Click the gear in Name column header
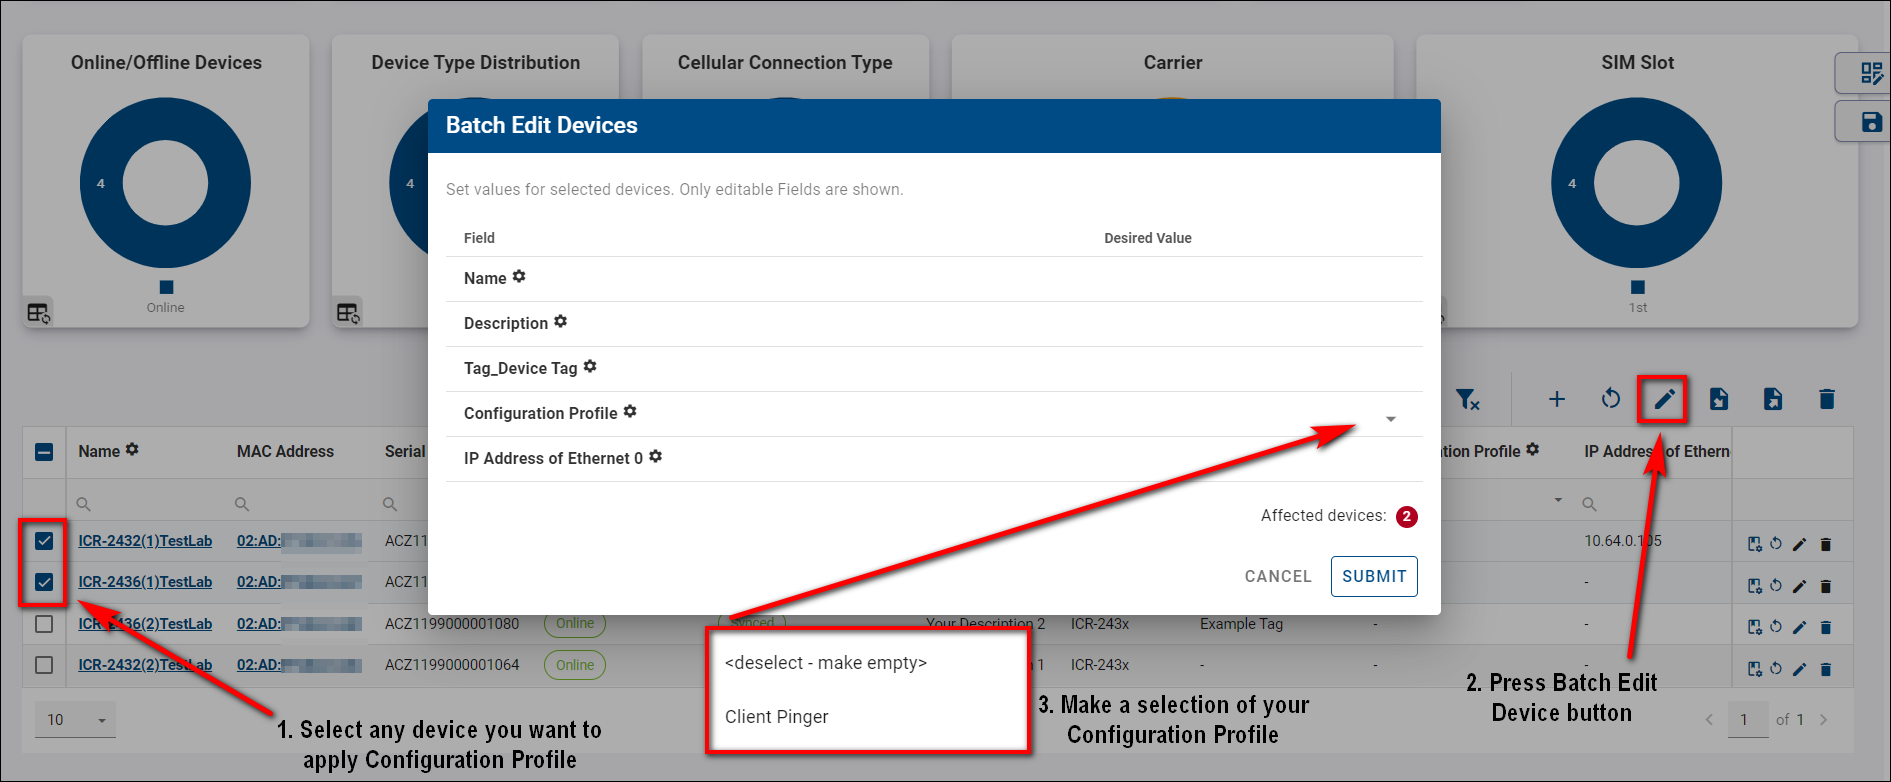 point(132,450)
